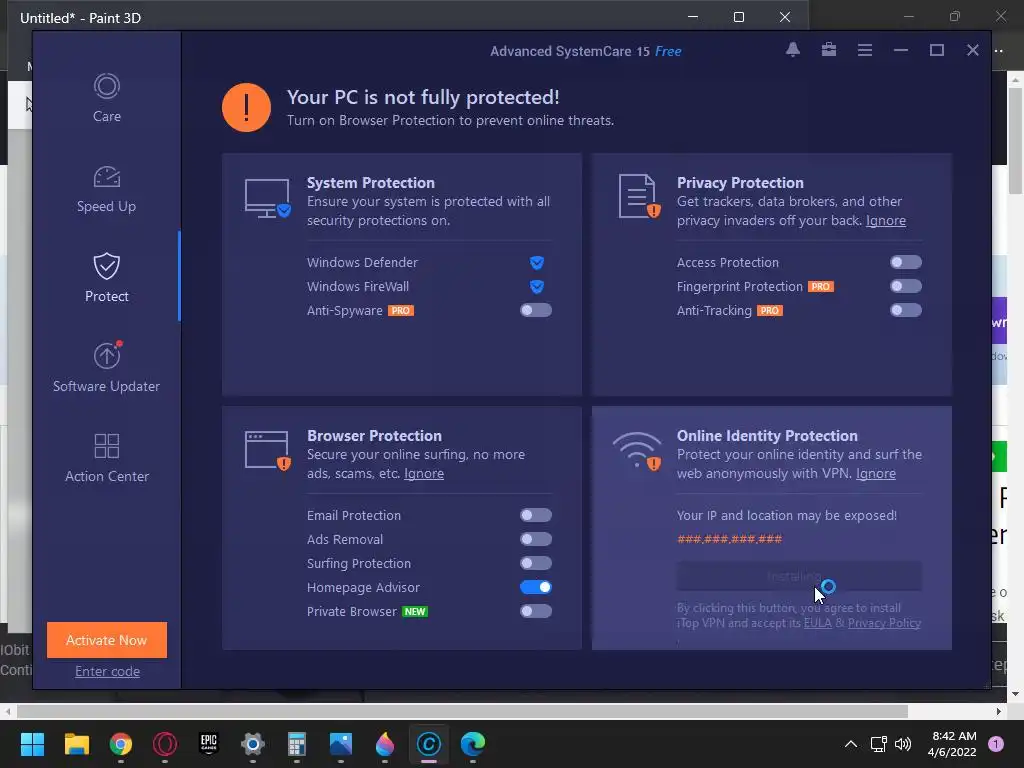Click background window's vertical scrollbar
The width and height of the screenshot is (1024, 768).
pos(1016,141)
